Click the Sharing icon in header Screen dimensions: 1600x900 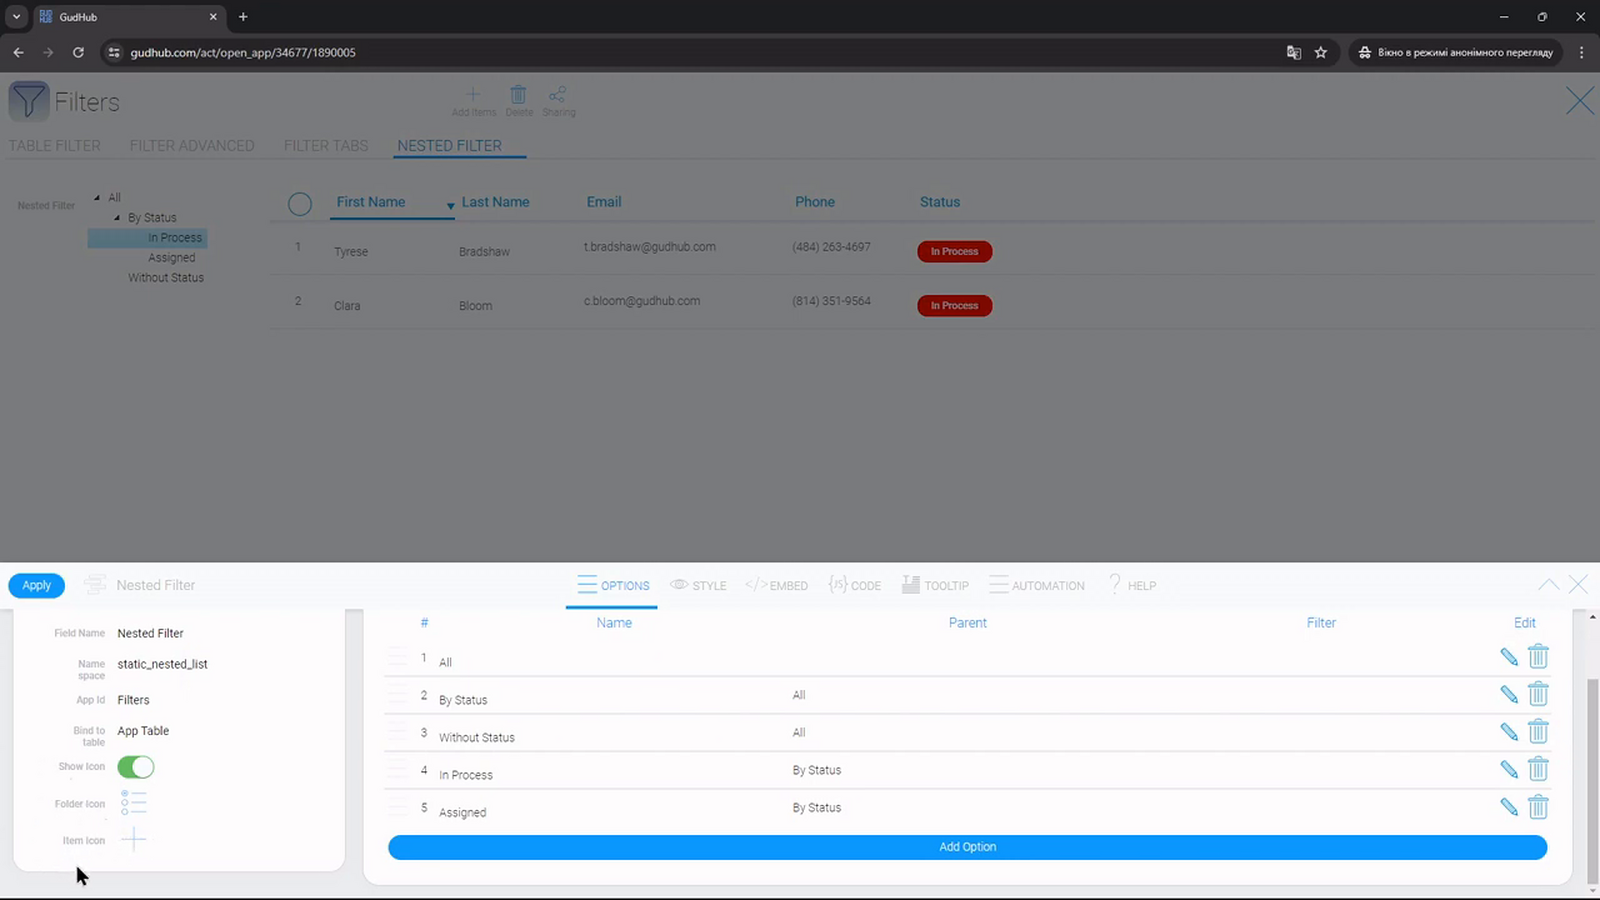[x=558, y=95]
